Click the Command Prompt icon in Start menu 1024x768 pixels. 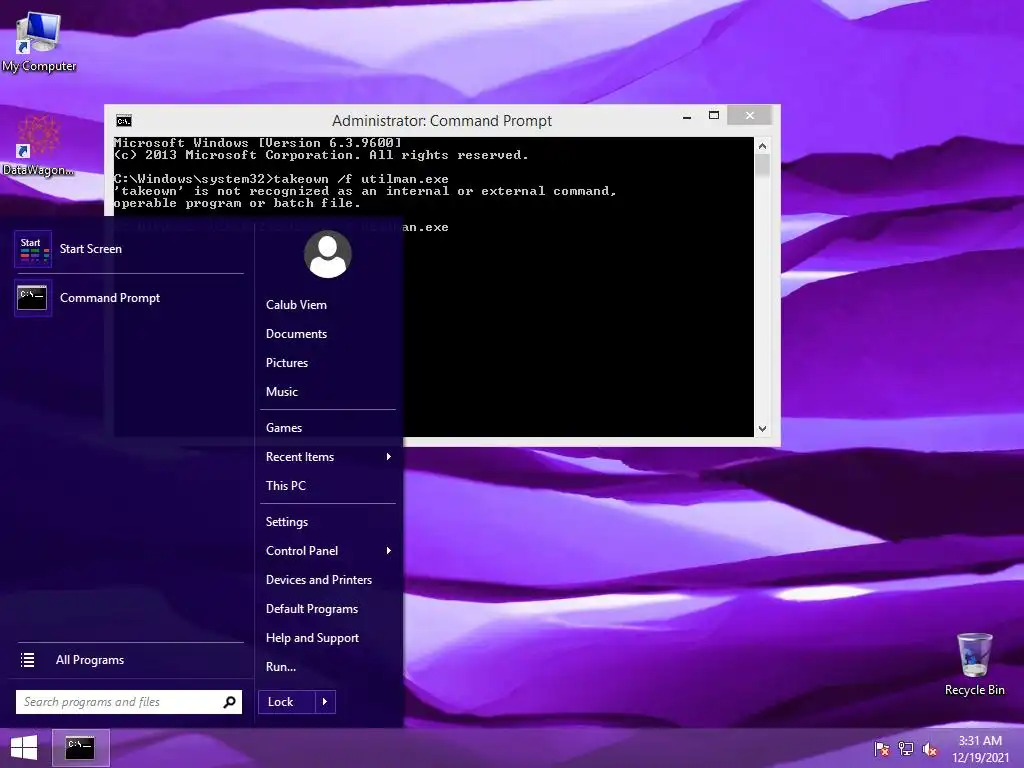point(33,298)
